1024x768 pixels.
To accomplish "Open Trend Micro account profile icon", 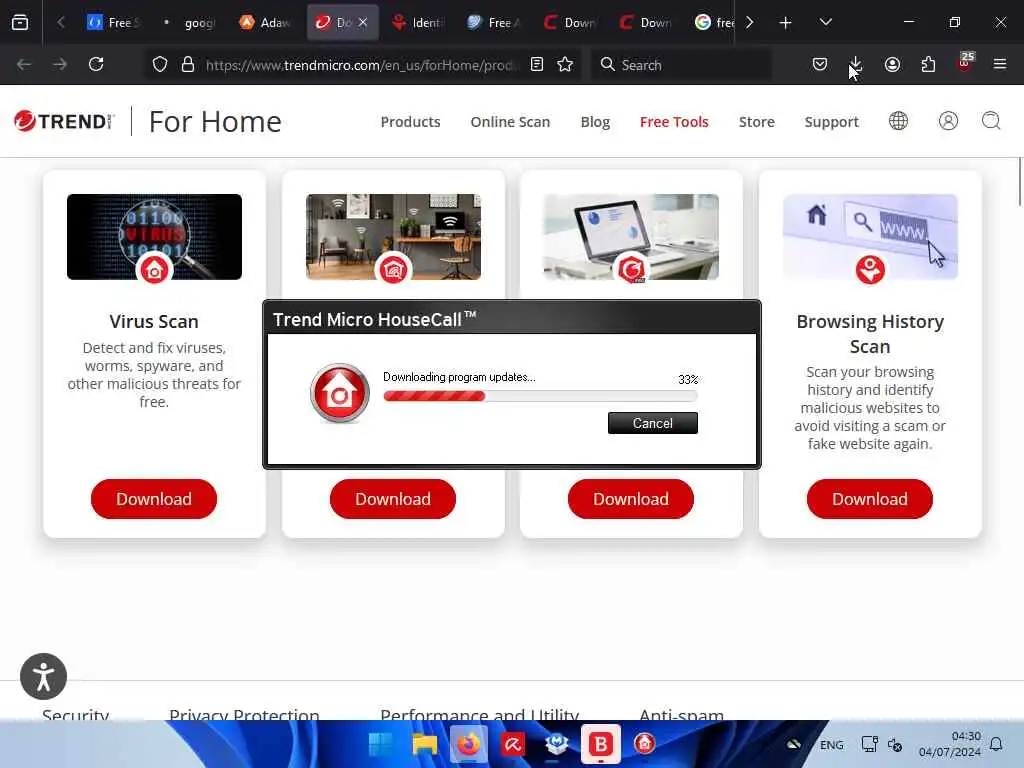I will (948, 121).
